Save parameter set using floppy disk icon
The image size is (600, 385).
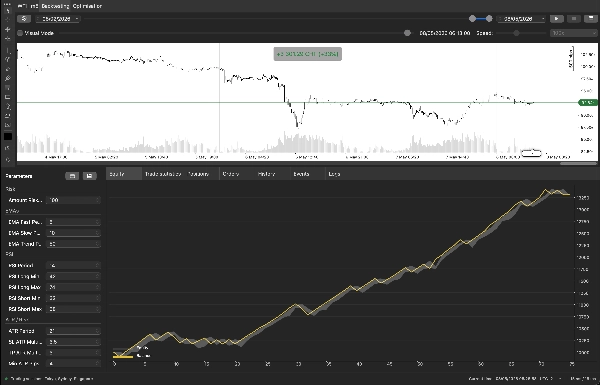point(90,176)
